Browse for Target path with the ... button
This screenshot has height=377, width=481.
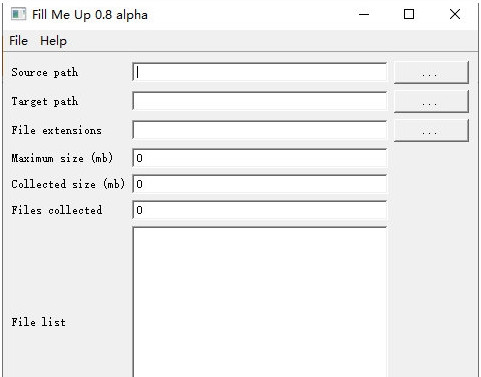click(x=431, y=101)
